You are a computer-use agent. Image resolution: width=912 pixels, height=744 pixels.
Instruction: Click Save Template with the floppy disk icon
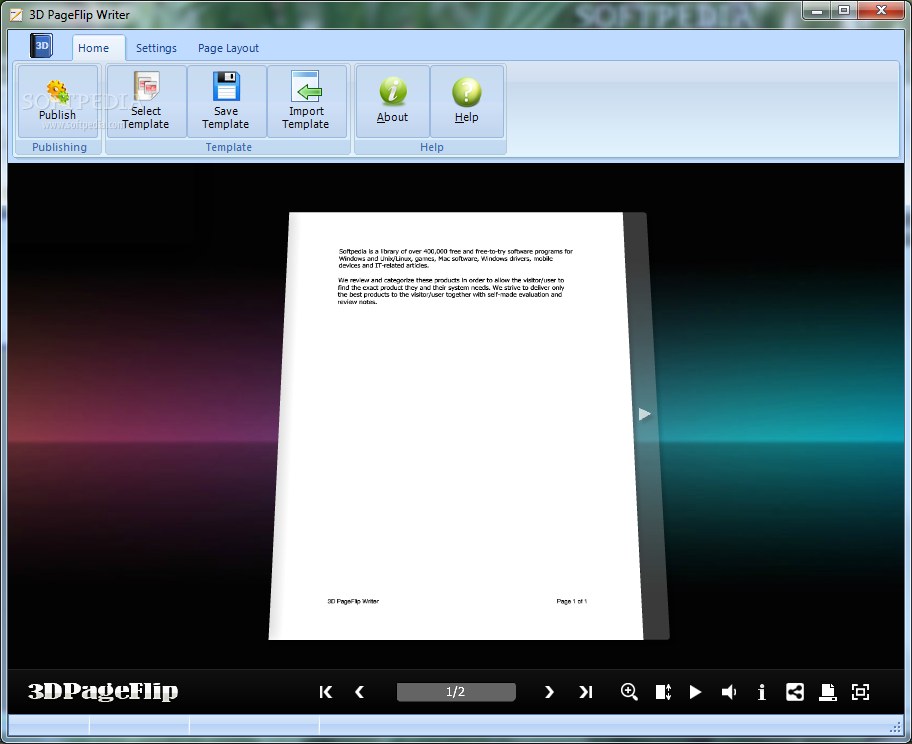(226, 101)
